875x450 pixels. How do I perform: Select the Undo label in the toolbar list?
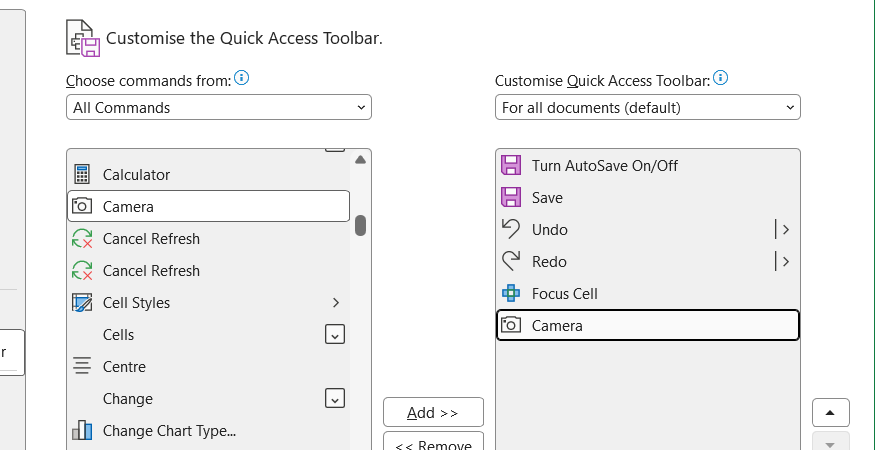click(550, 229)
